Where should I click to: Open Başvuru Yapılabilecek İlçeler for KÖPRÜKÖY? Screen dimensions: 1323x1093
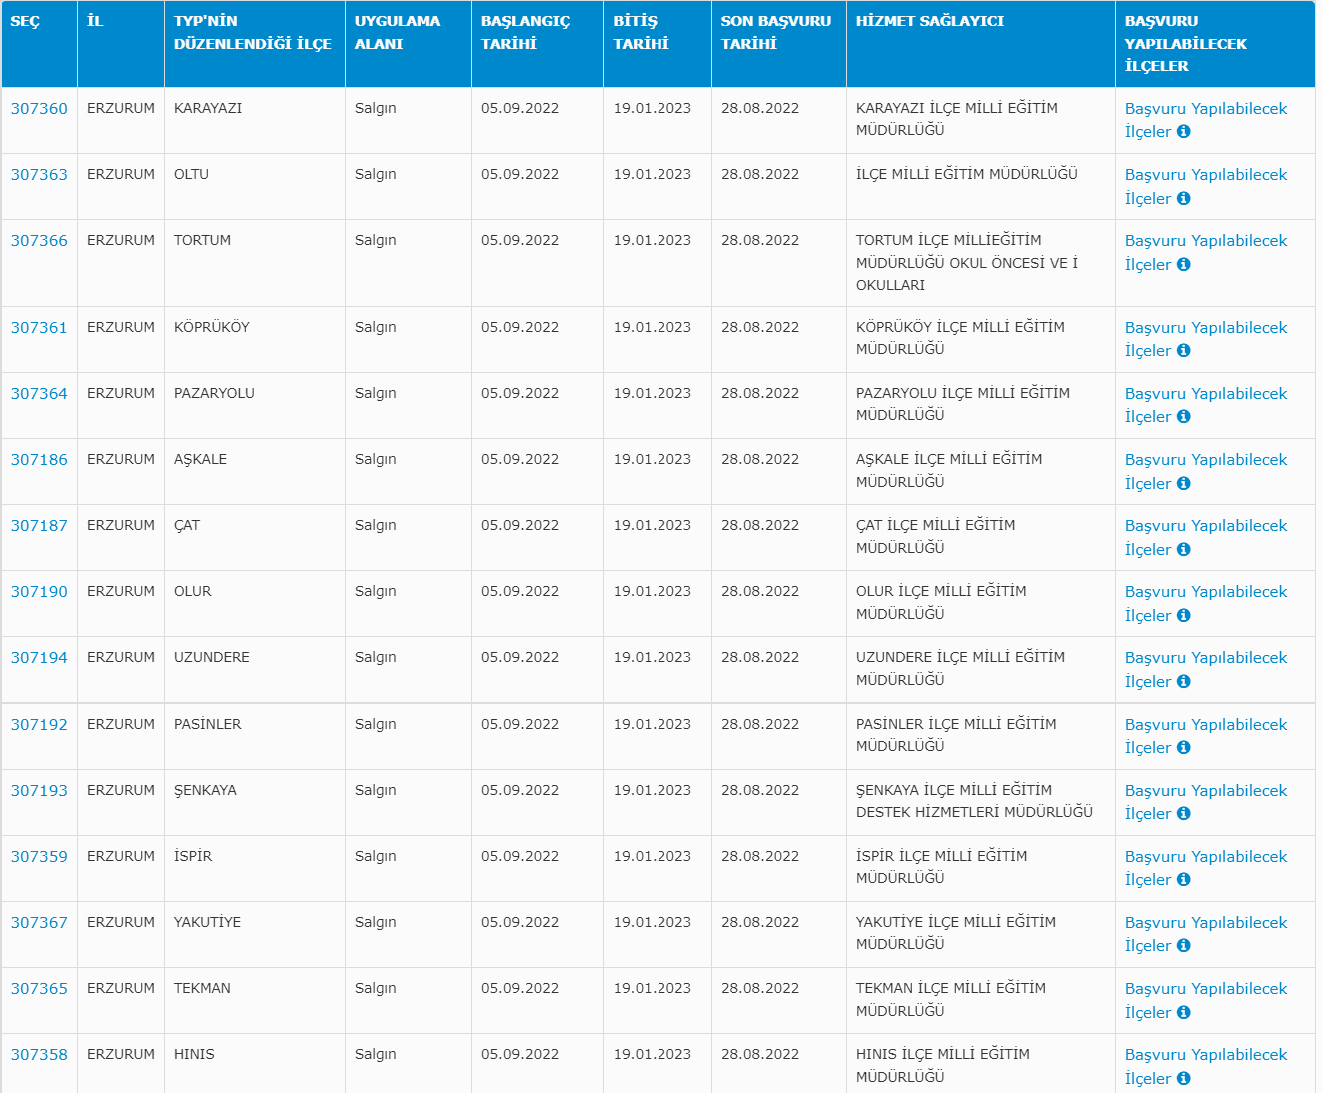[x=1205, y=328]
